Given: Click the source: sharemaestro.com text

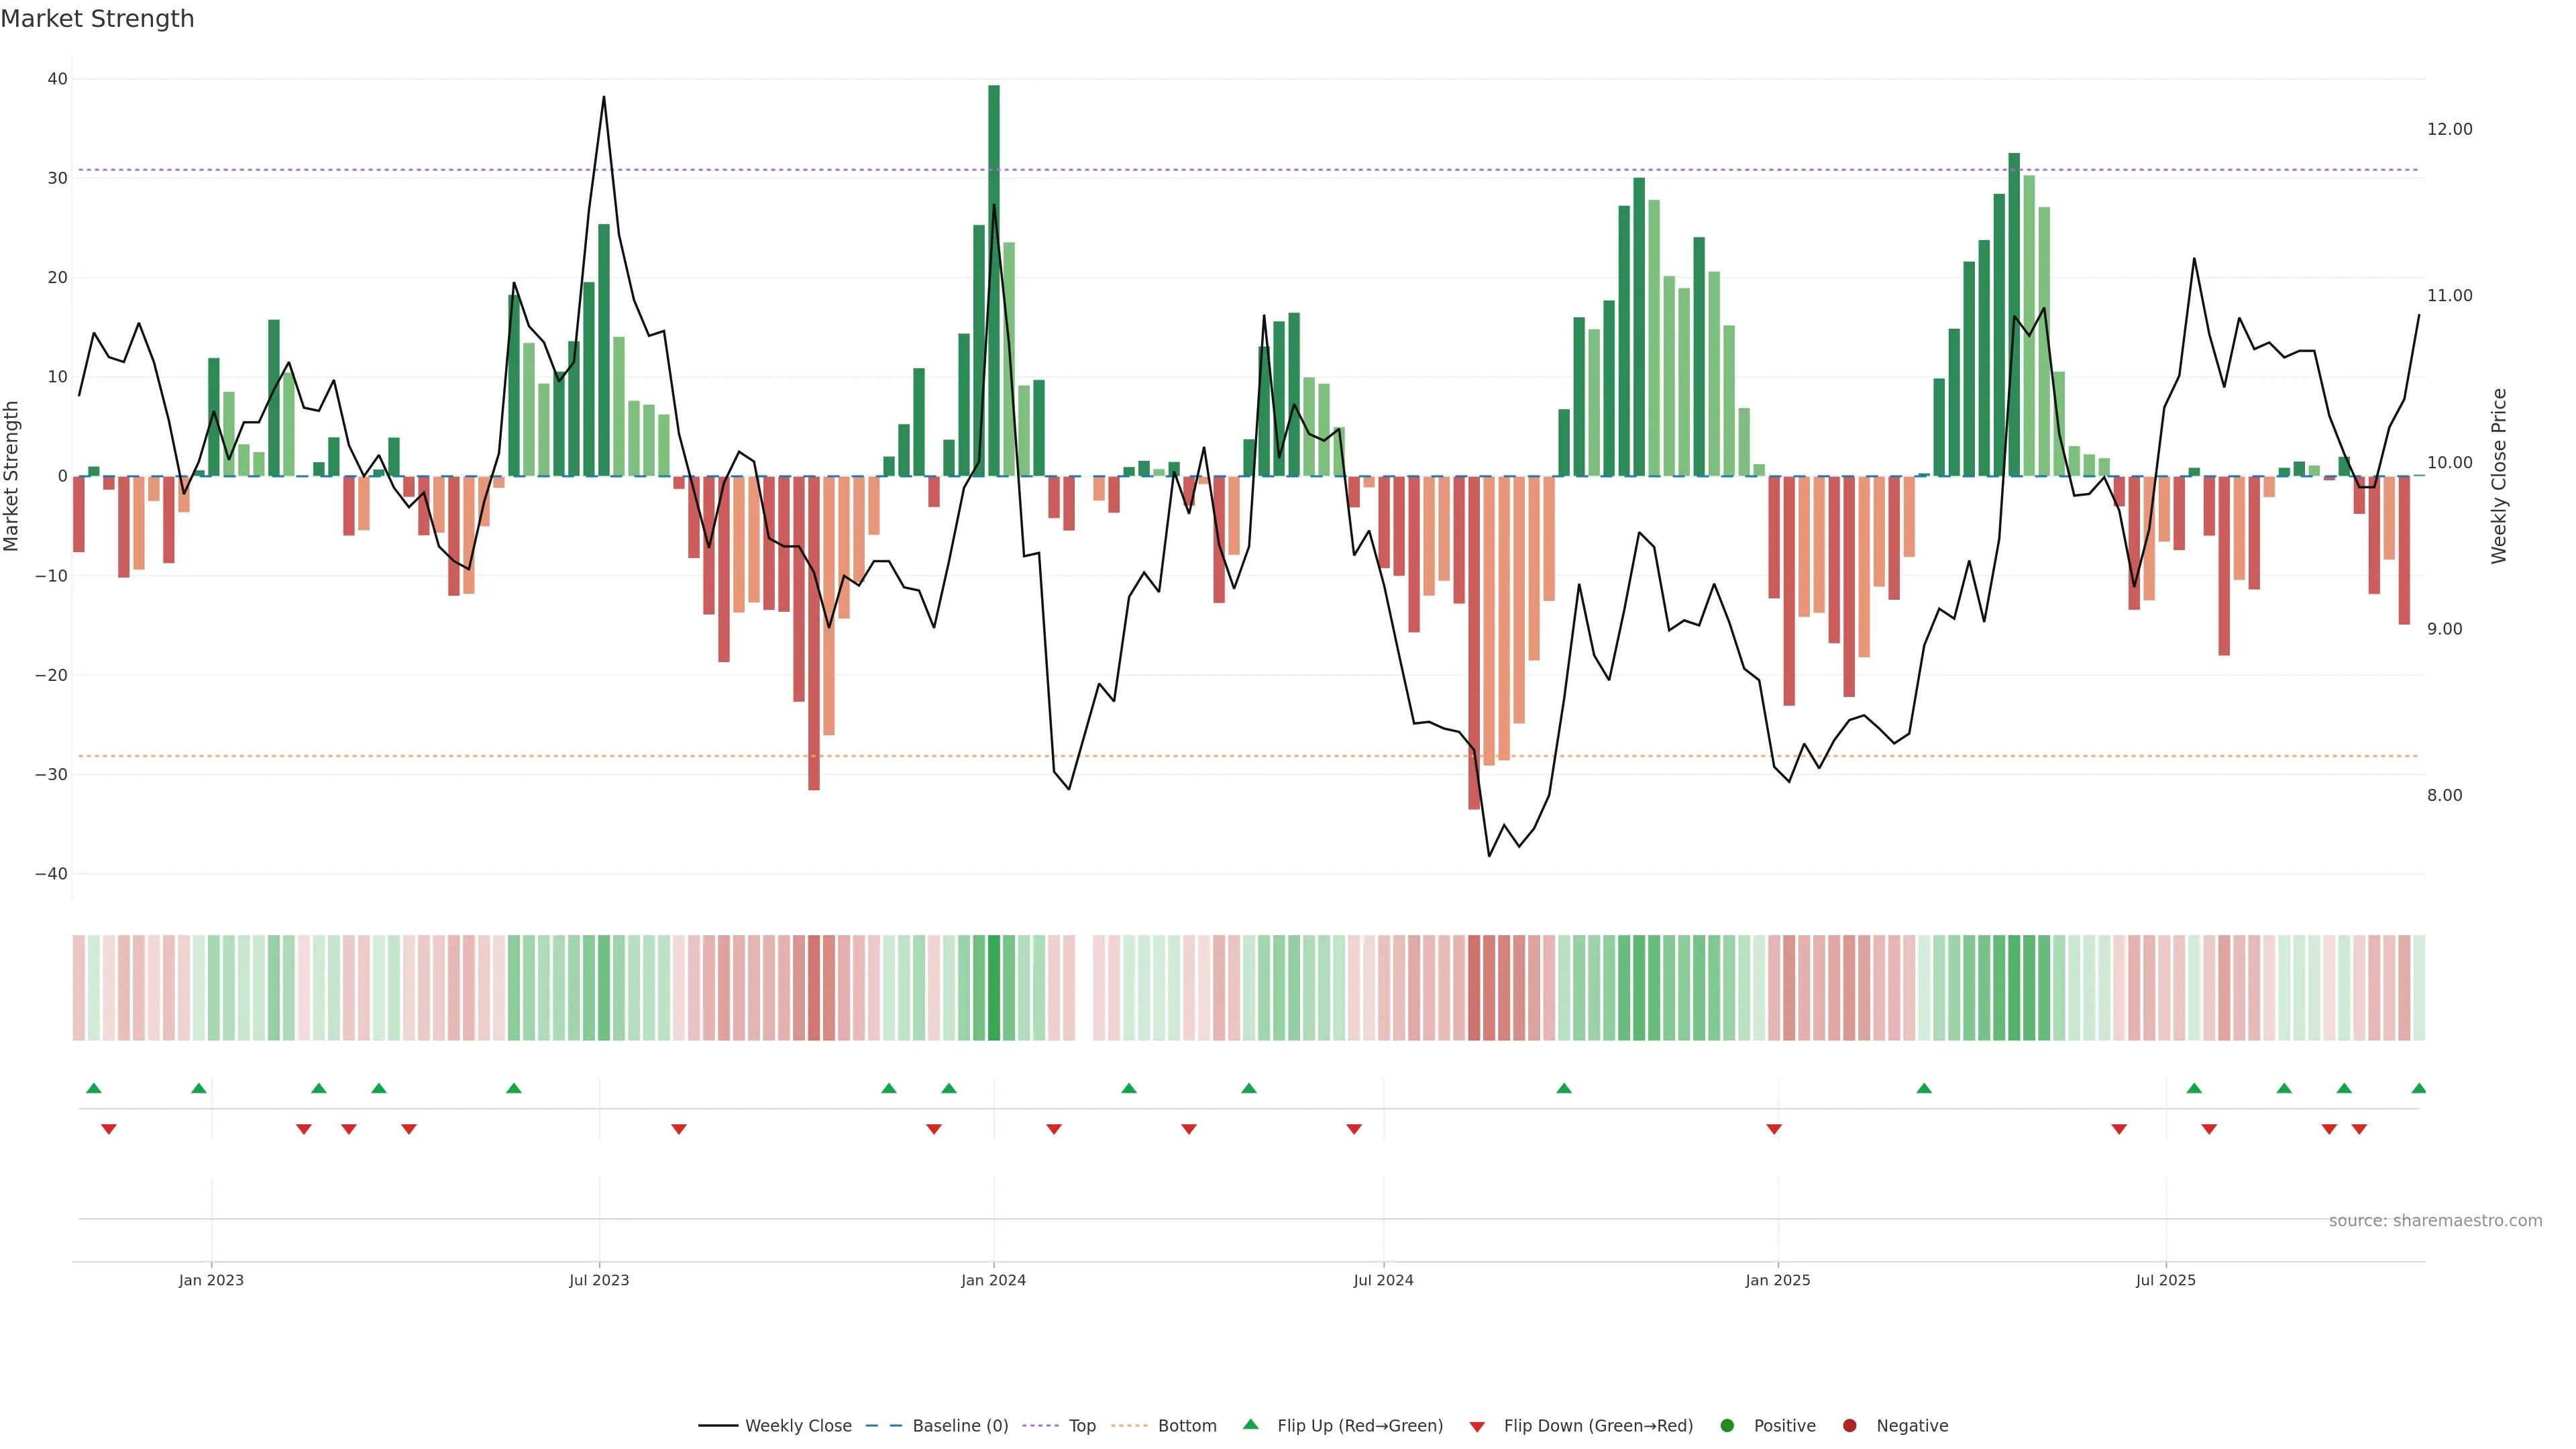Looking at the screenshot, I should click(x=2435, y=1221).
